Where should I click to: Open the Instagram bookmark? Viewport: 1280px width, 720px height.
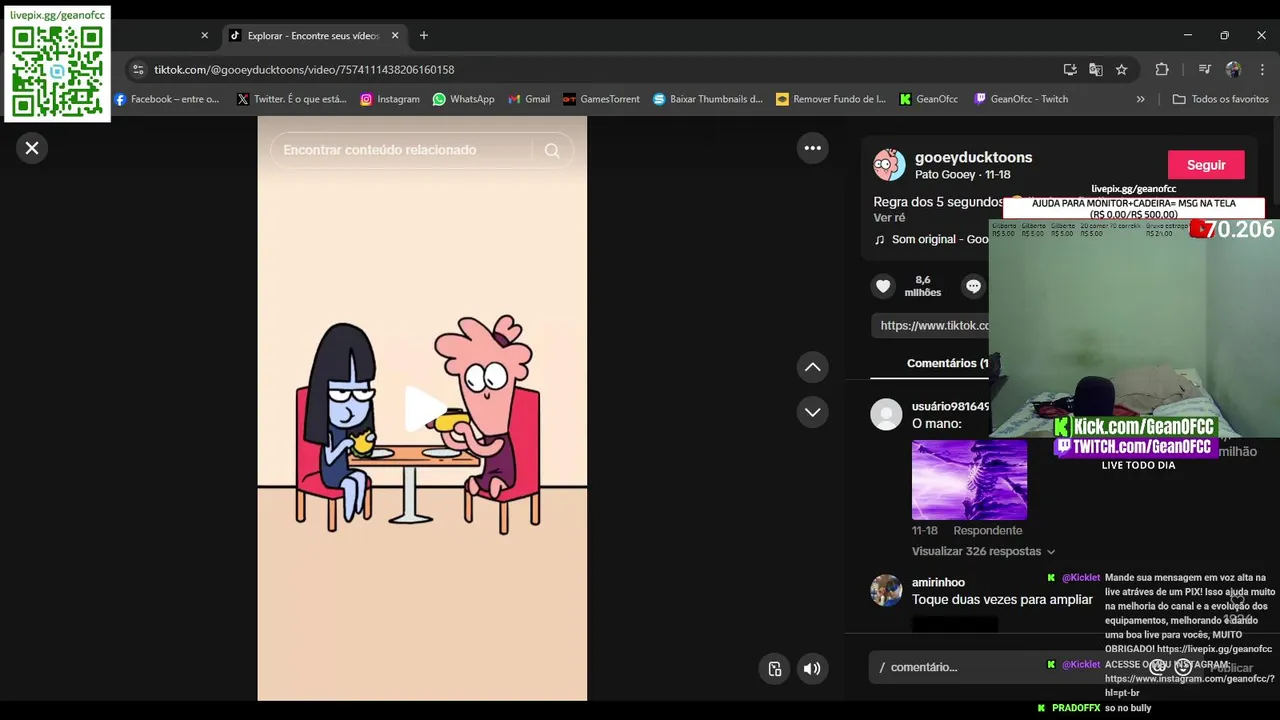click(390, 99)
